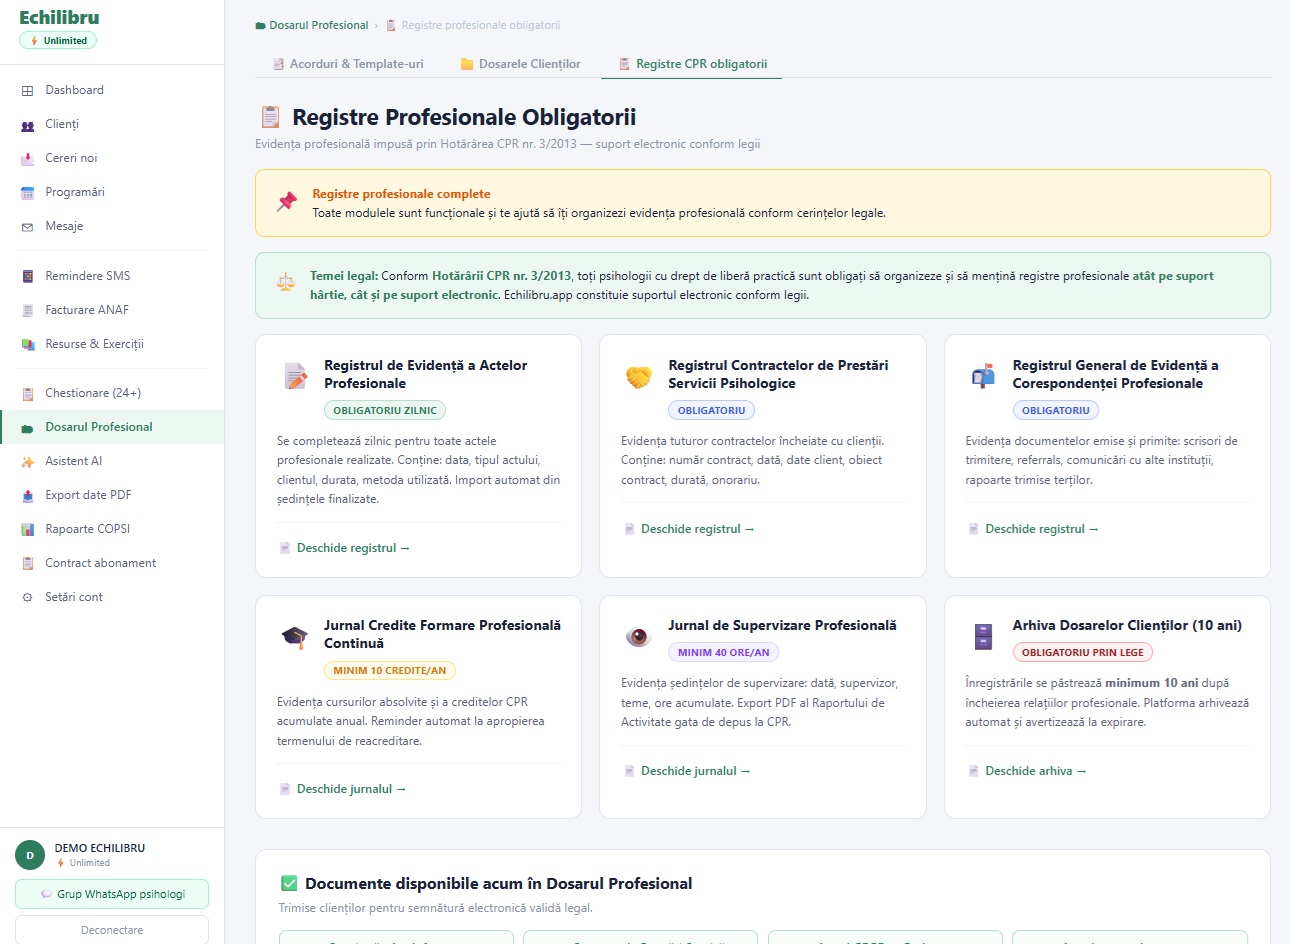
Task: Click the Rapoarte COPSI chart icon
Action: pyautogui.click(x=28, y=530)
